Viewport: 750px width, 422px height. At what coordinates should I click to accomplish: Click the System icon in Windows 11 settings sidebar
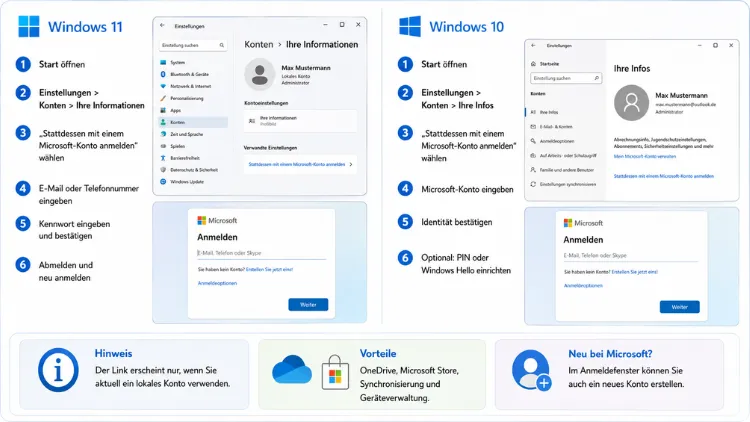click(x=163, y=62)
